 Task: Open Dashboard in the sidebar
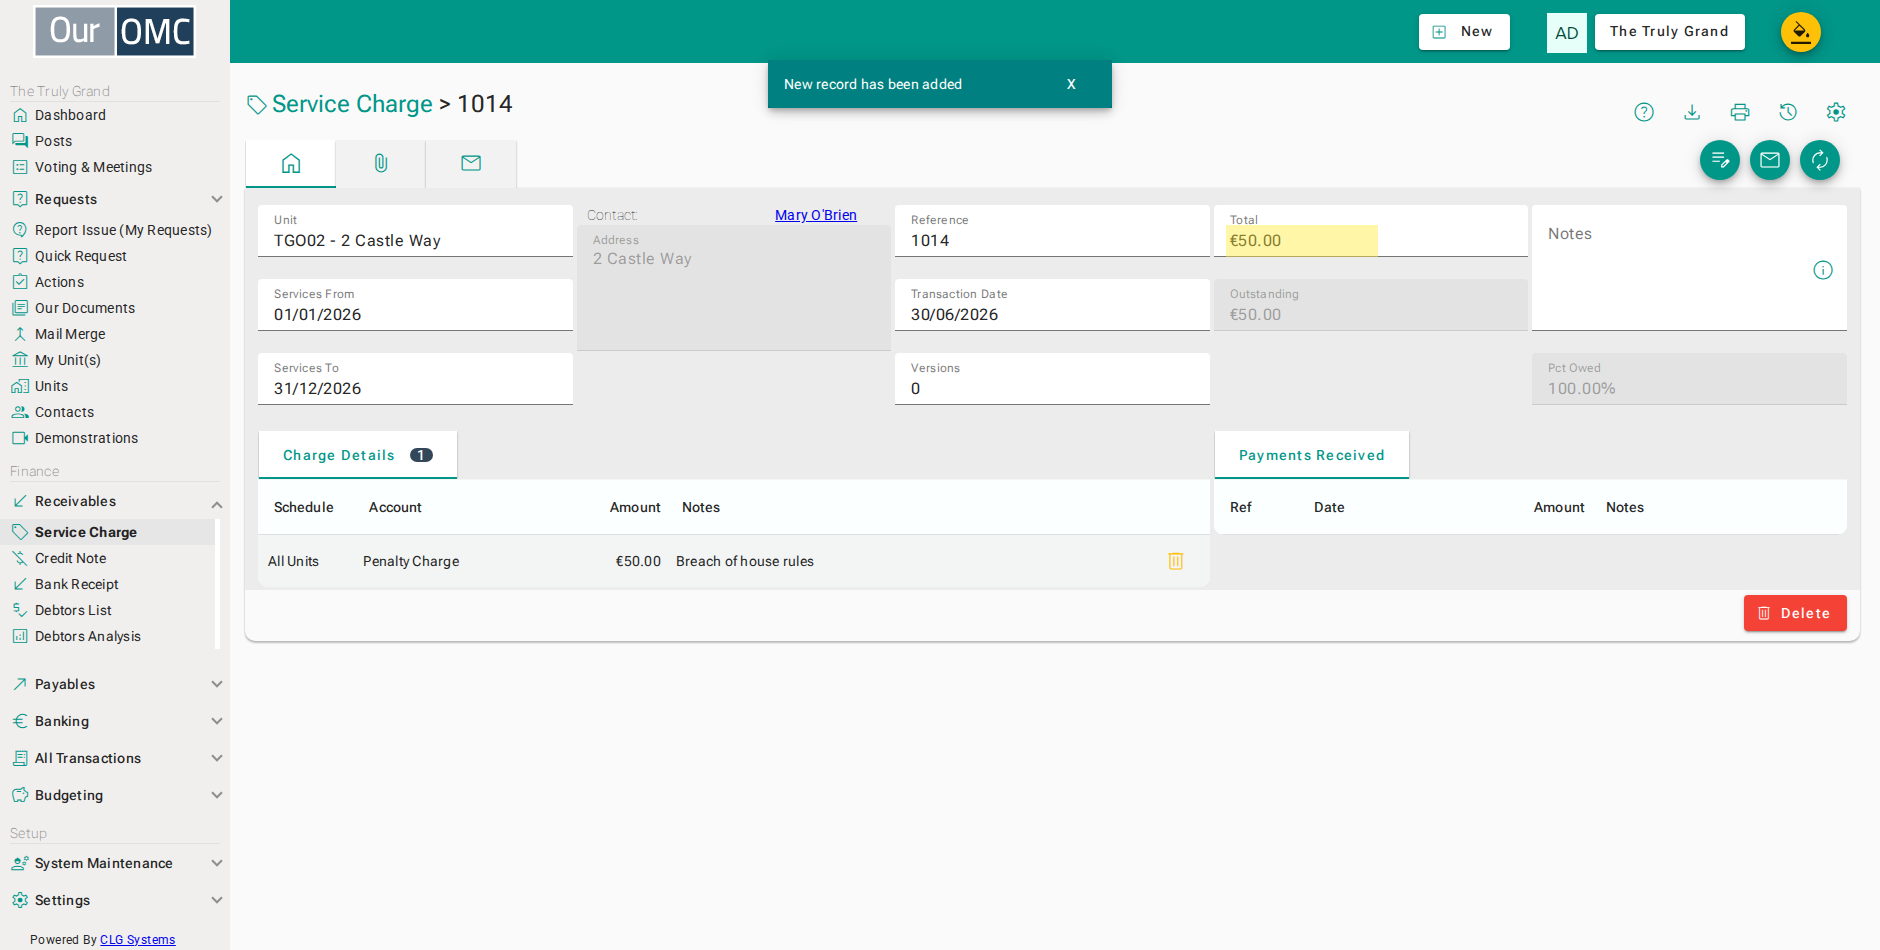pyautogui.click(x=70, y=115)
